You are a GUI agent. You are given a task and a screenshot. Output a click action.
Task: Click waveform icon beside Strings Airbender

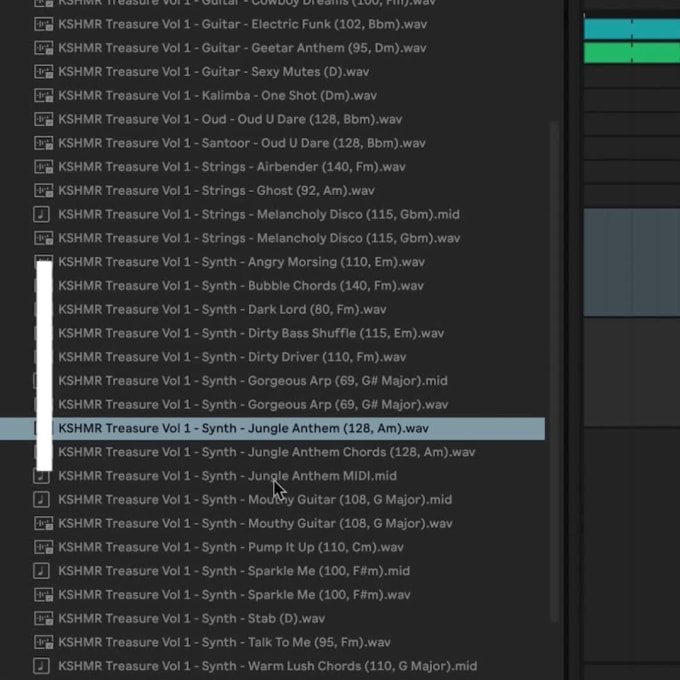coord(43,167)
